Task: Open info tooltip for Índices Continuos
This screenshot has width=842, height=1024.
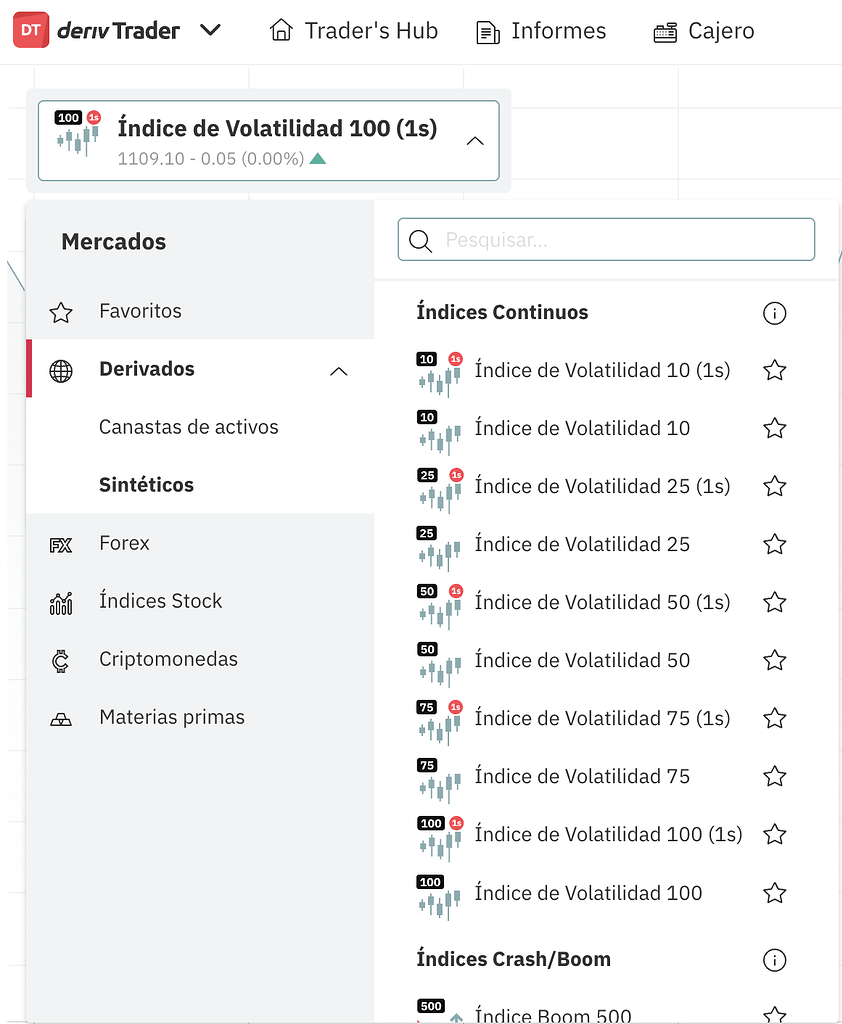Action: pyautogui.click(x=775, y=313)
